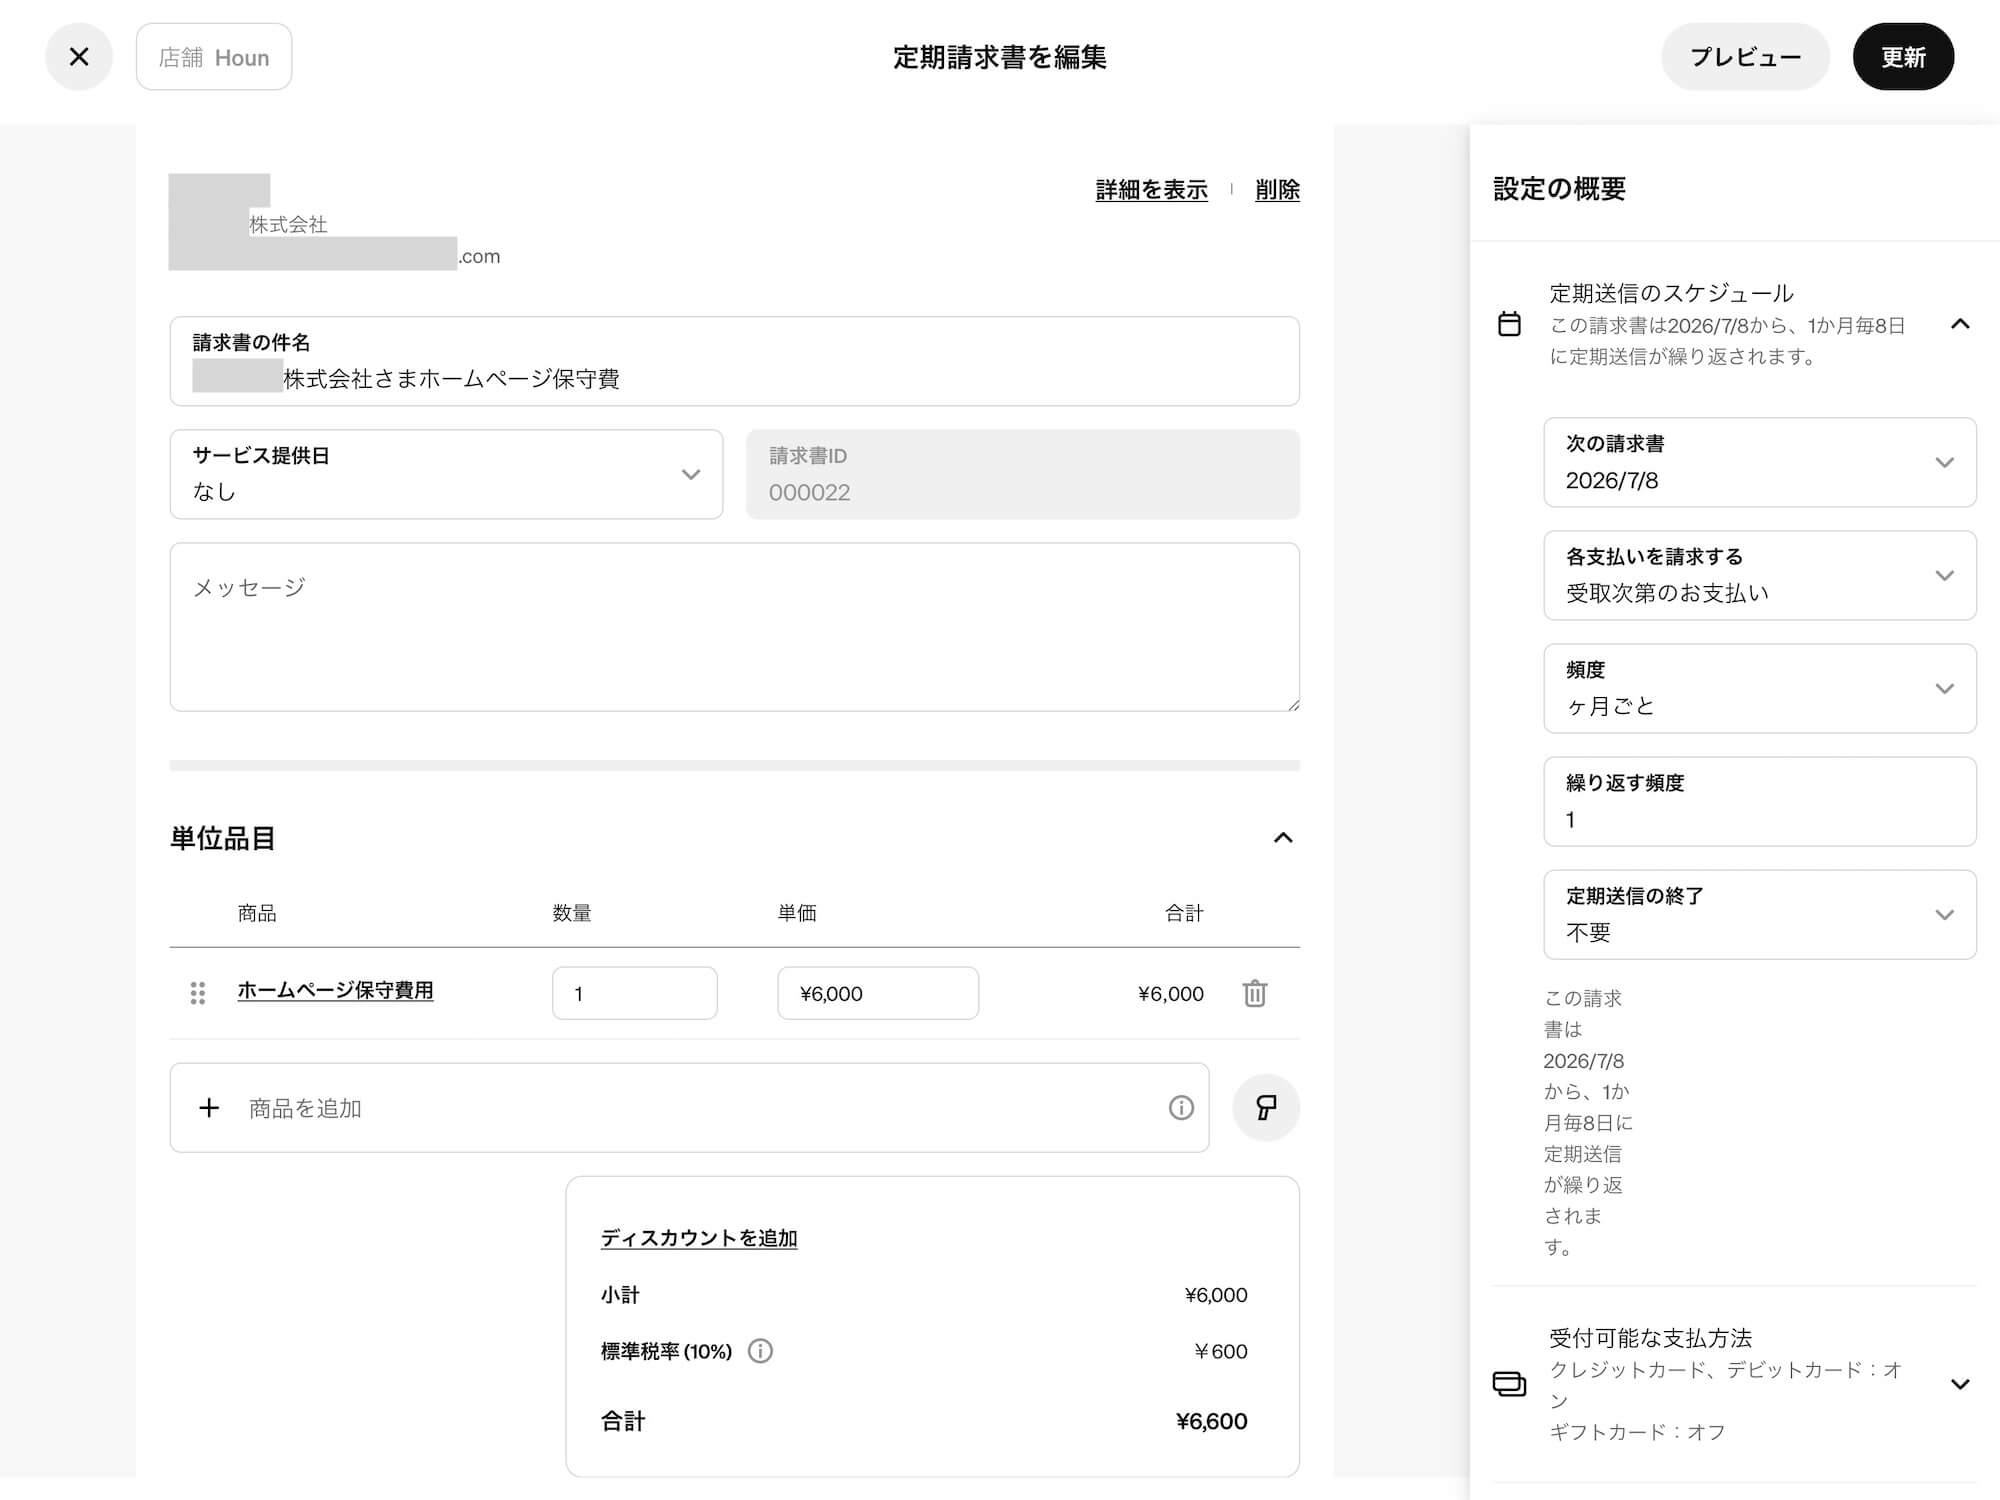
Task: Open the プレビュー preview
Action: 1745,57
